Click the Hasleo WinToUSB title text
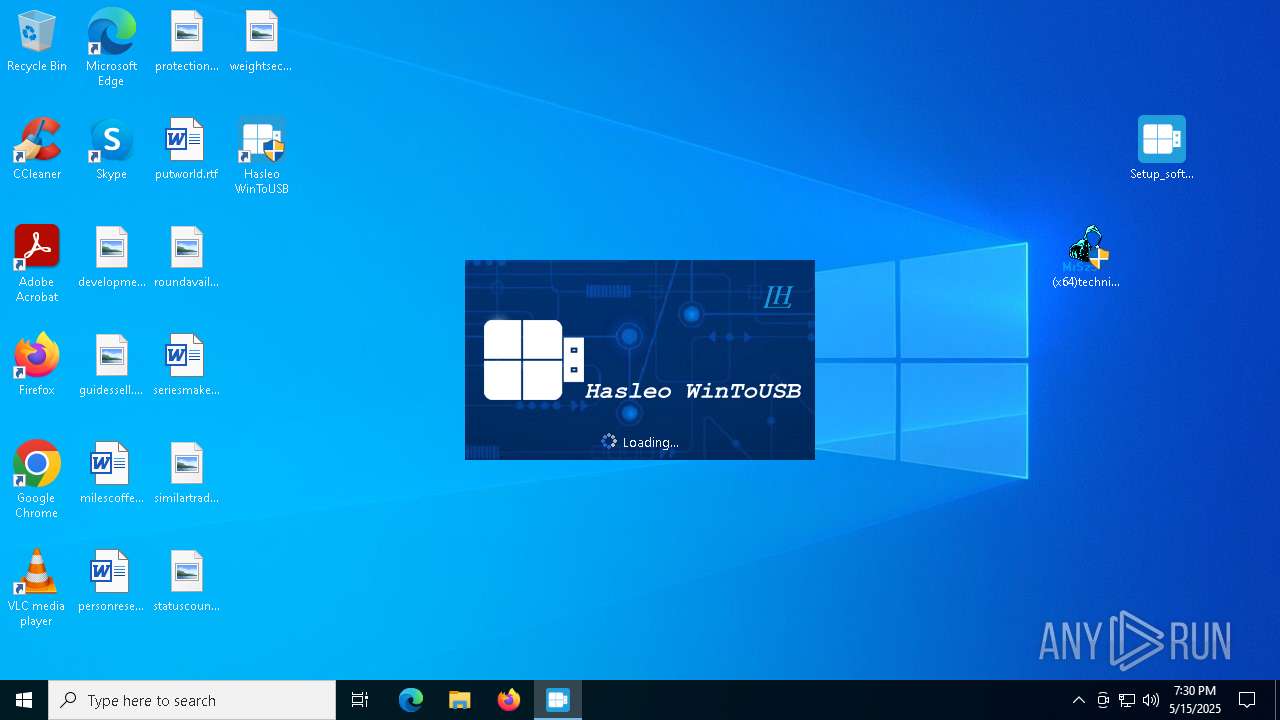 [x=693, y=391]
